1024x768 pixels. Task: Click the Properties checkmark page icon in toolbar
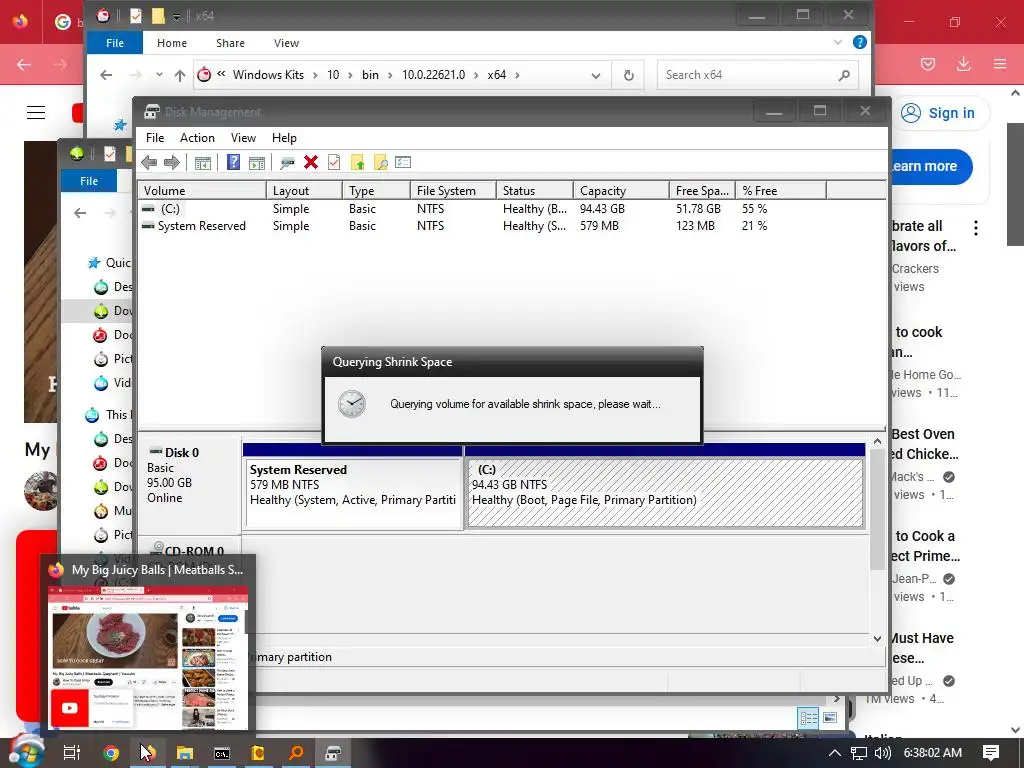click(x=334, y=162)
